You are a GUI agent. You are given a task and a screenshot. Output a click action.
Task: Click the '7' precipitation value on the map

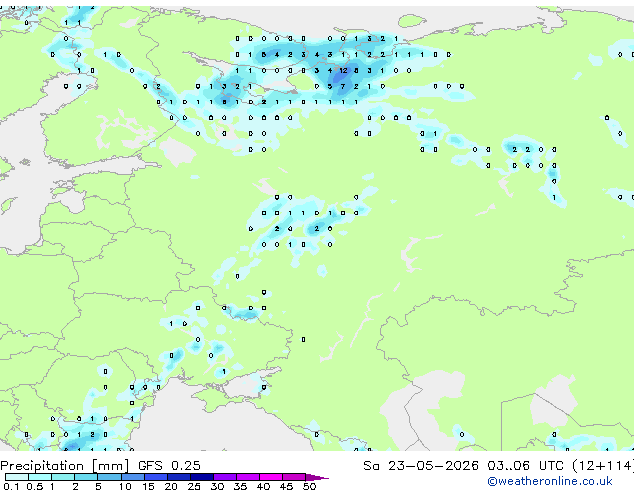point(343,86)
